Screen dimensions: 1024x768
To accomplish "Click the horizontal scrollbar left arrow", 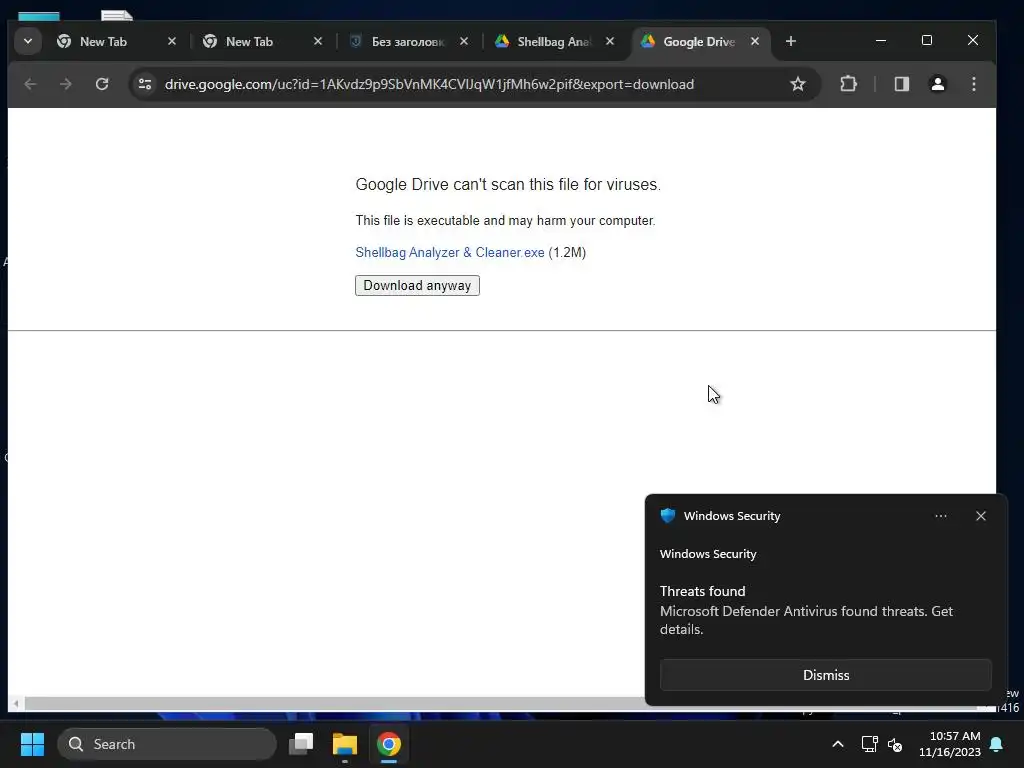I will coord(16,704).
